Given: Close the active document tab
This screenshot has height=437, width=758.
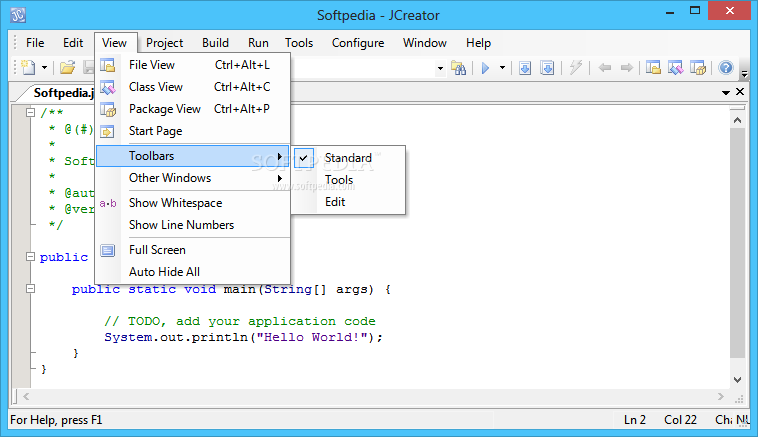Looking at the screenshot, I should pos(740,92).
